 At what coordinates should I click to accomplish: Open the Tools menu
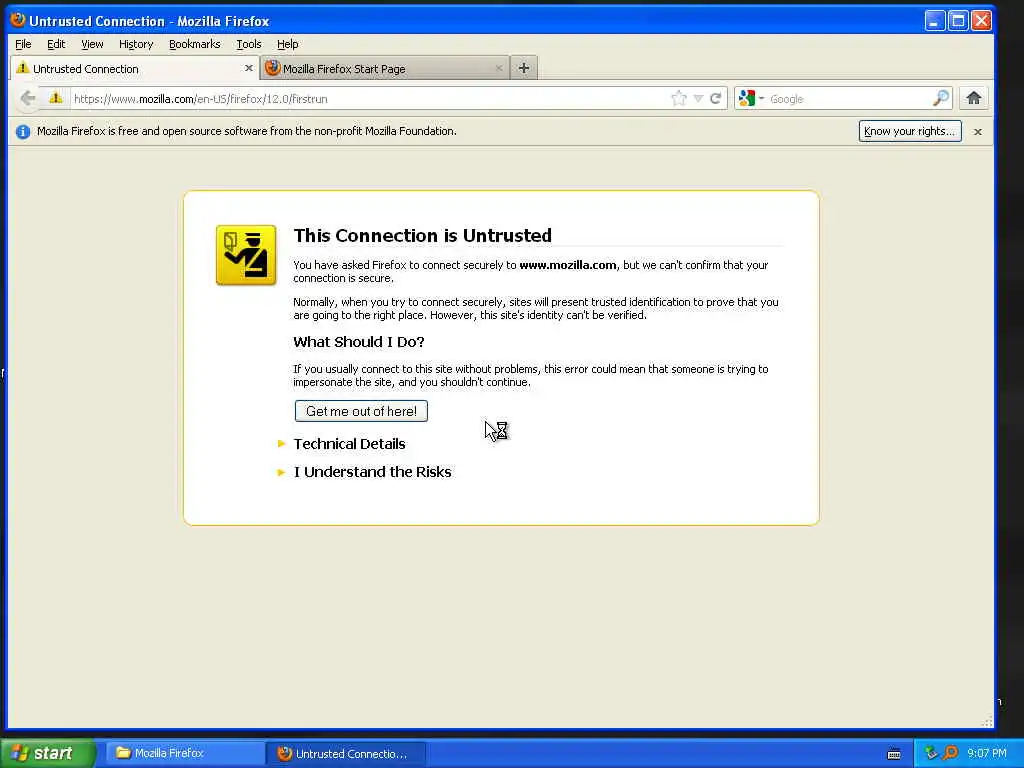[x=249, y=44]
